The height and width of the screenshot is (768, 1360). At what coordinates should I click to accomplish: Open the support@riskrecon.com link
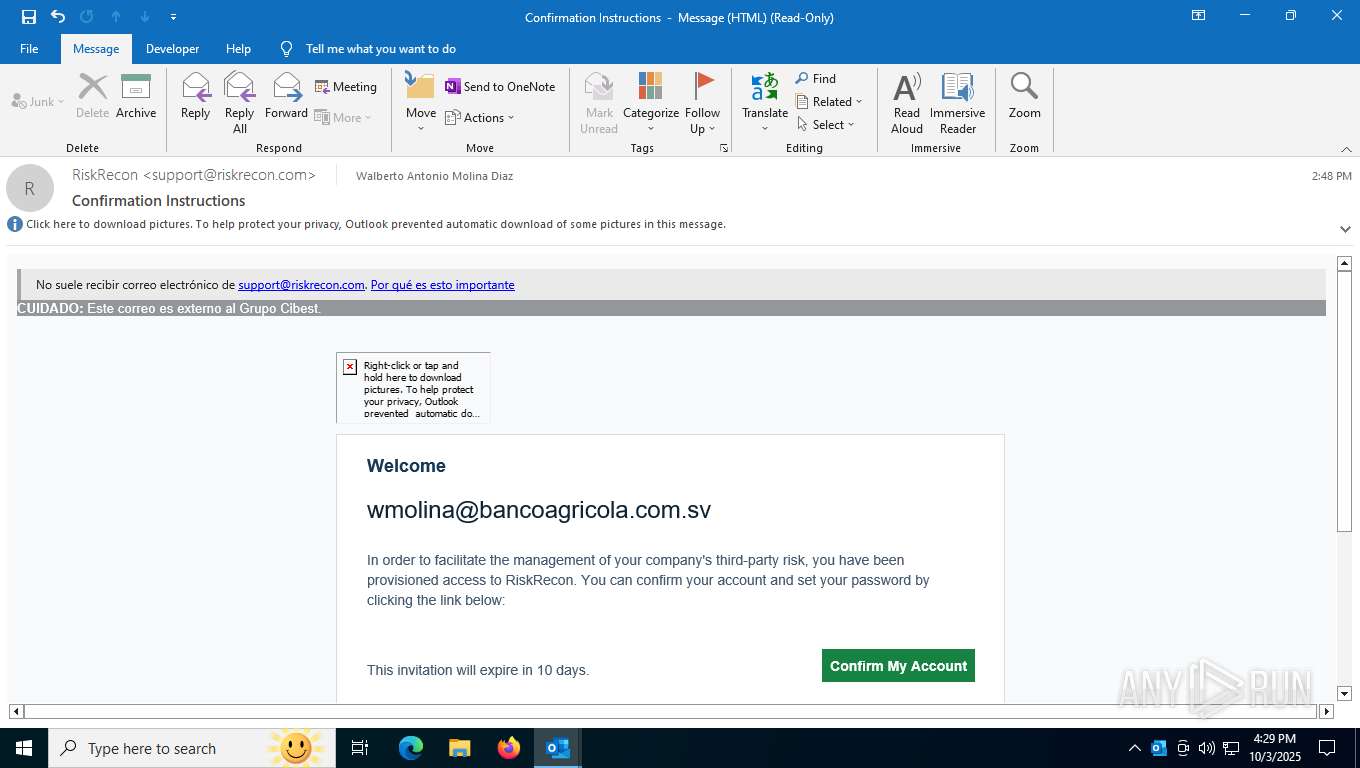pyautogui.click(x=301, y=285)
